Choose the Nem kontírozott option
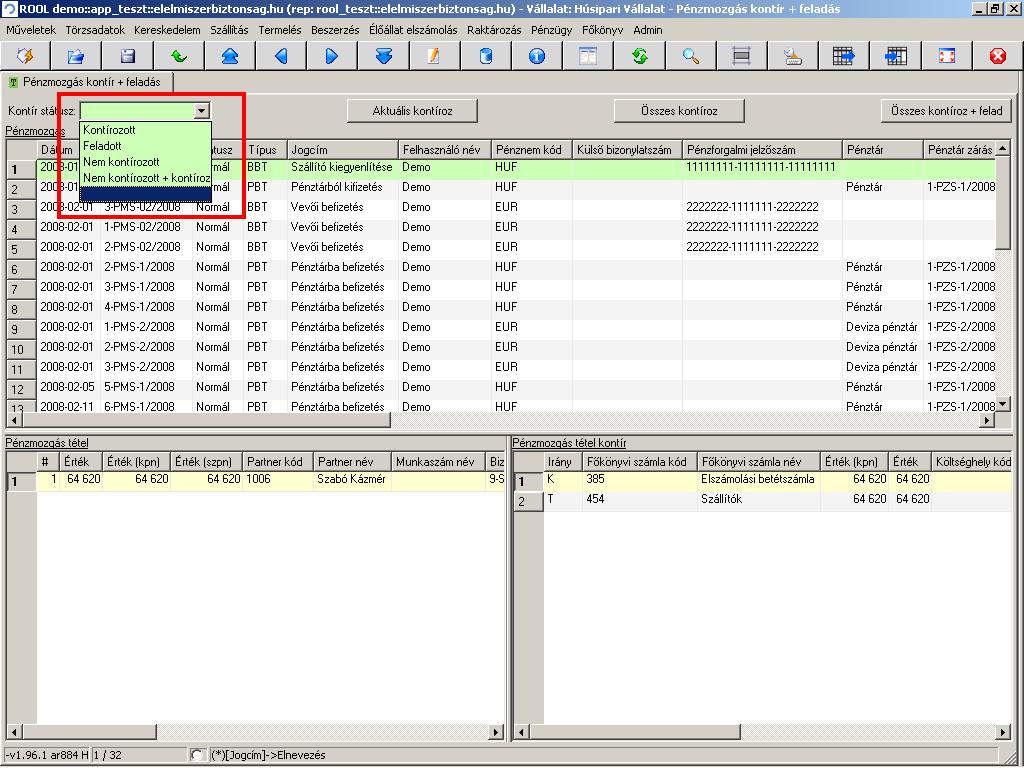 tap(145, 161)
